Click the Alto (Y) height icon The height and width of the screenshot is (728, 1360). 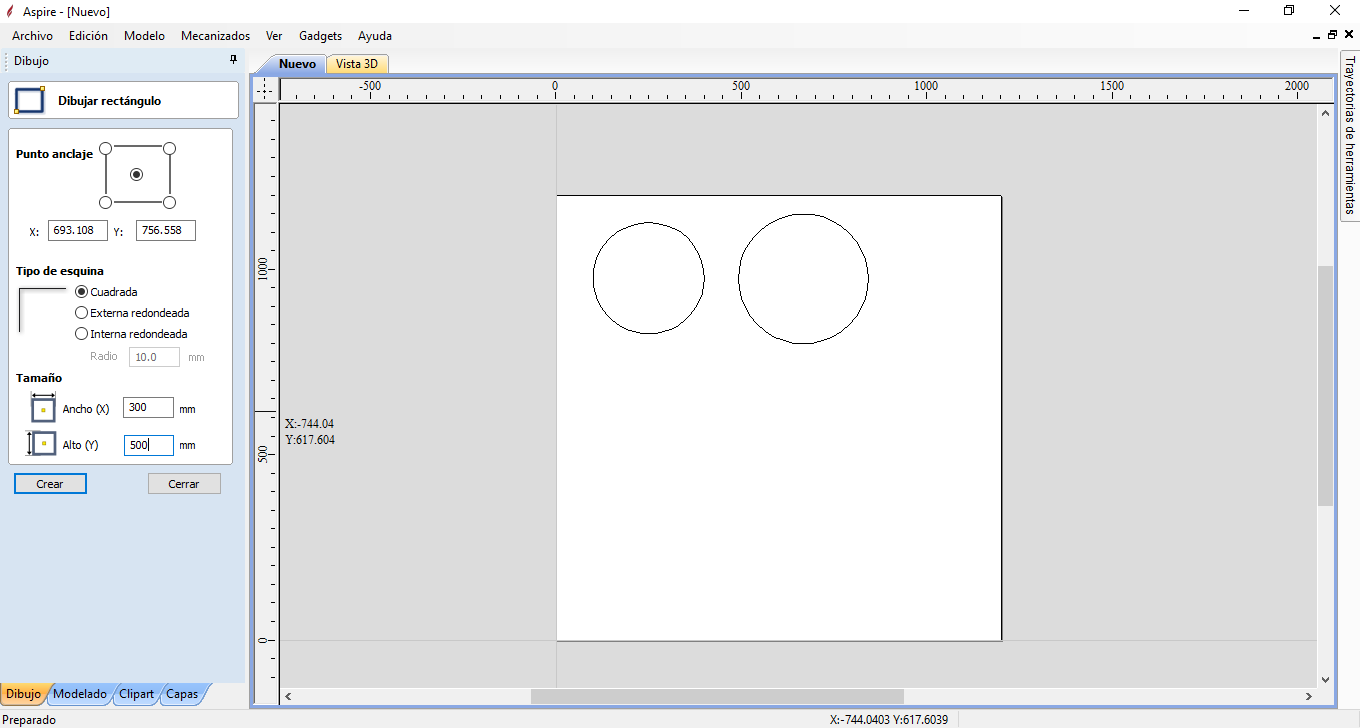tap(41, 444)
